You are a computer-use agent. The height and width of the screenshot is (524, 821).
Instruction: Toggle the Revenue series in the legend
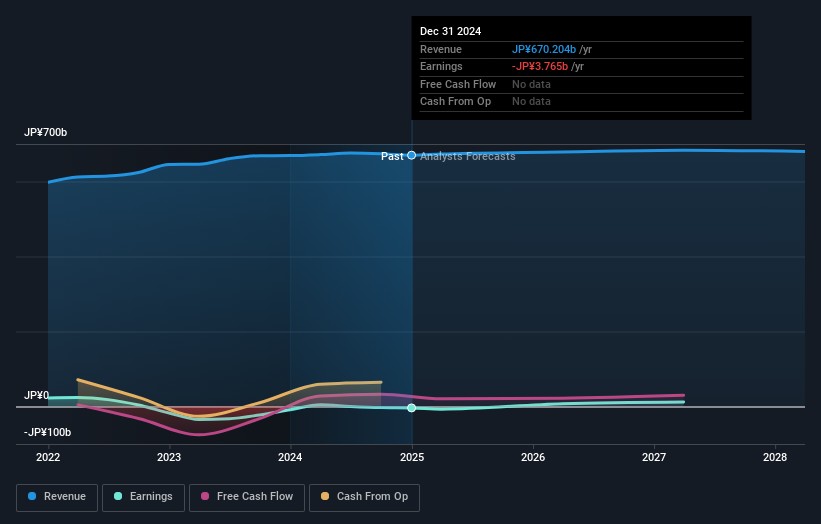pyautogui.click(x=57, y=496)
